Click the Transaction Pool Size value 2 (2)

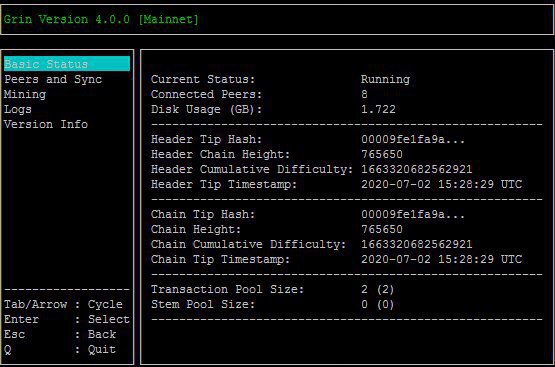coord(378,289)
